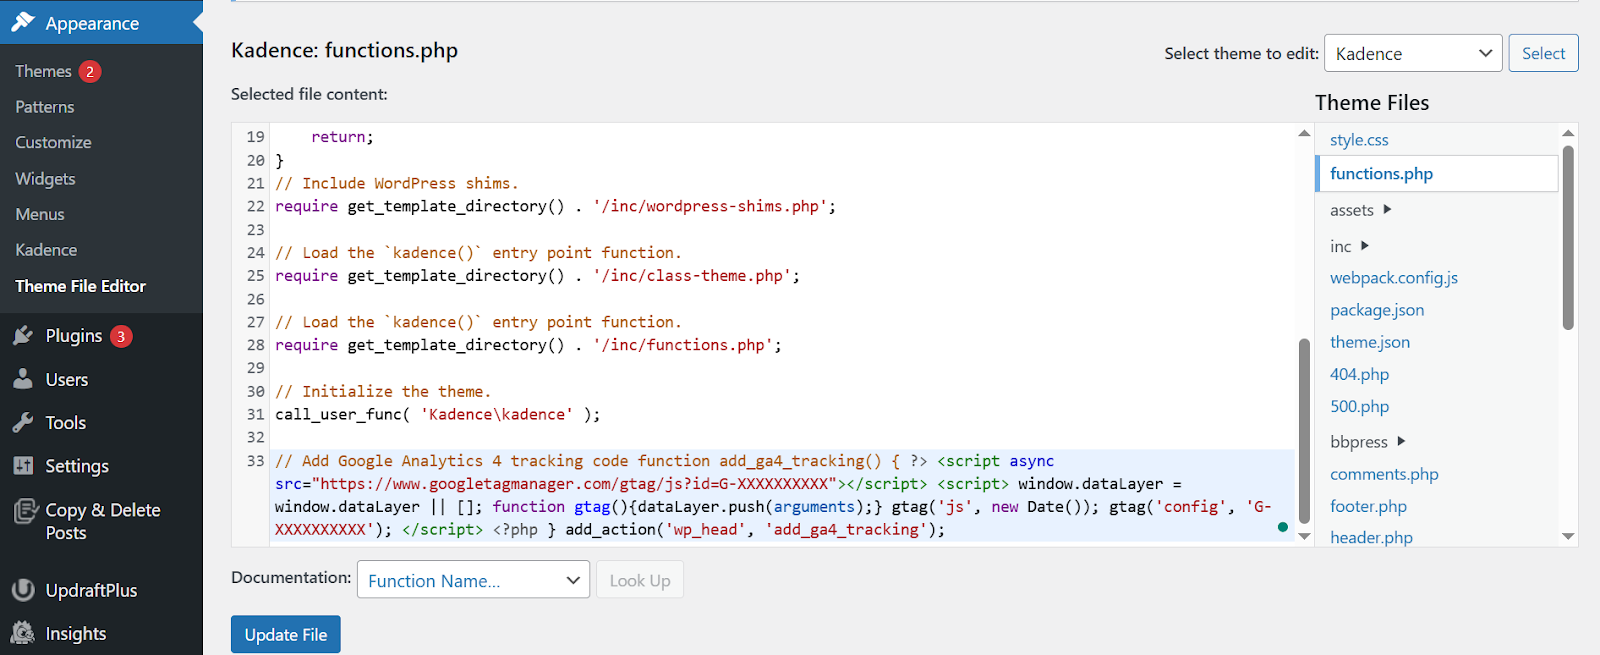Click the green status dot in editor
This screenshot has width=1600, height=655.
click(x=1283, y=527)
